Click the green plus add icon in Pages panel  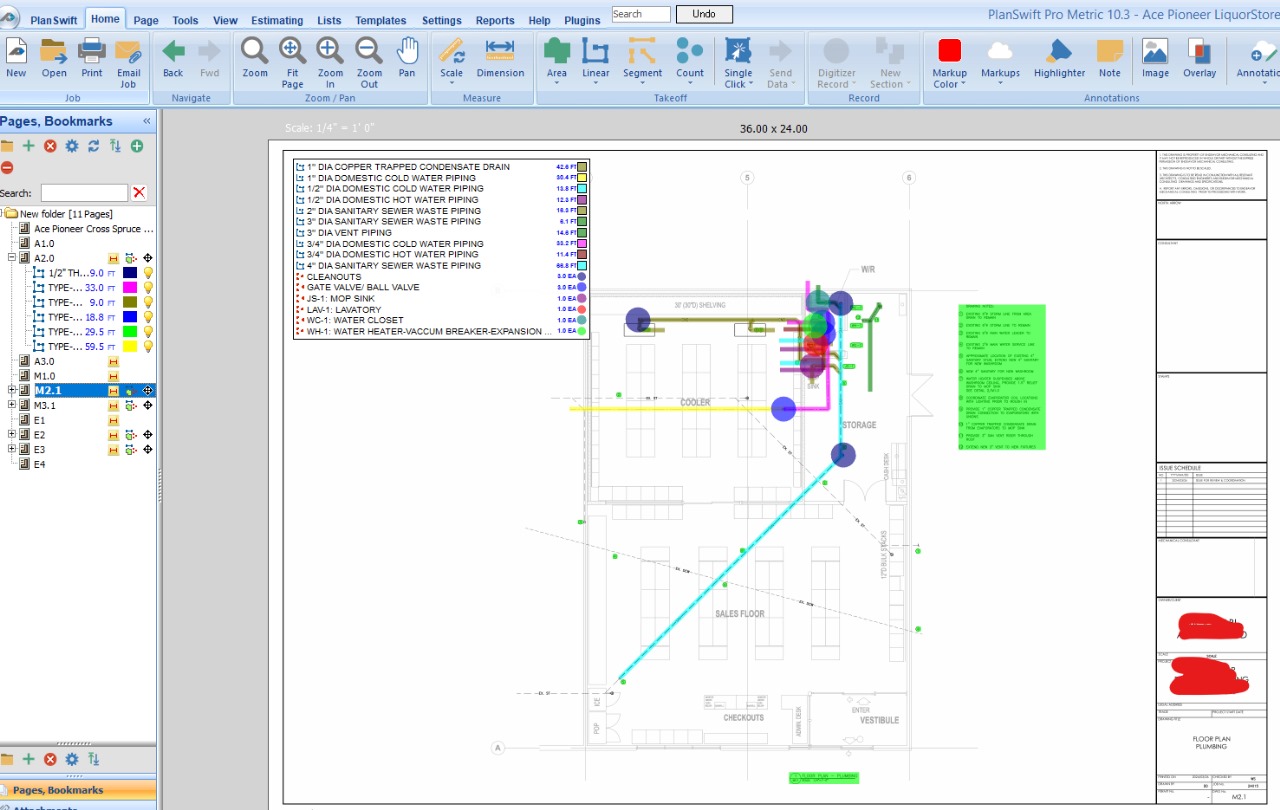(29, 146)
